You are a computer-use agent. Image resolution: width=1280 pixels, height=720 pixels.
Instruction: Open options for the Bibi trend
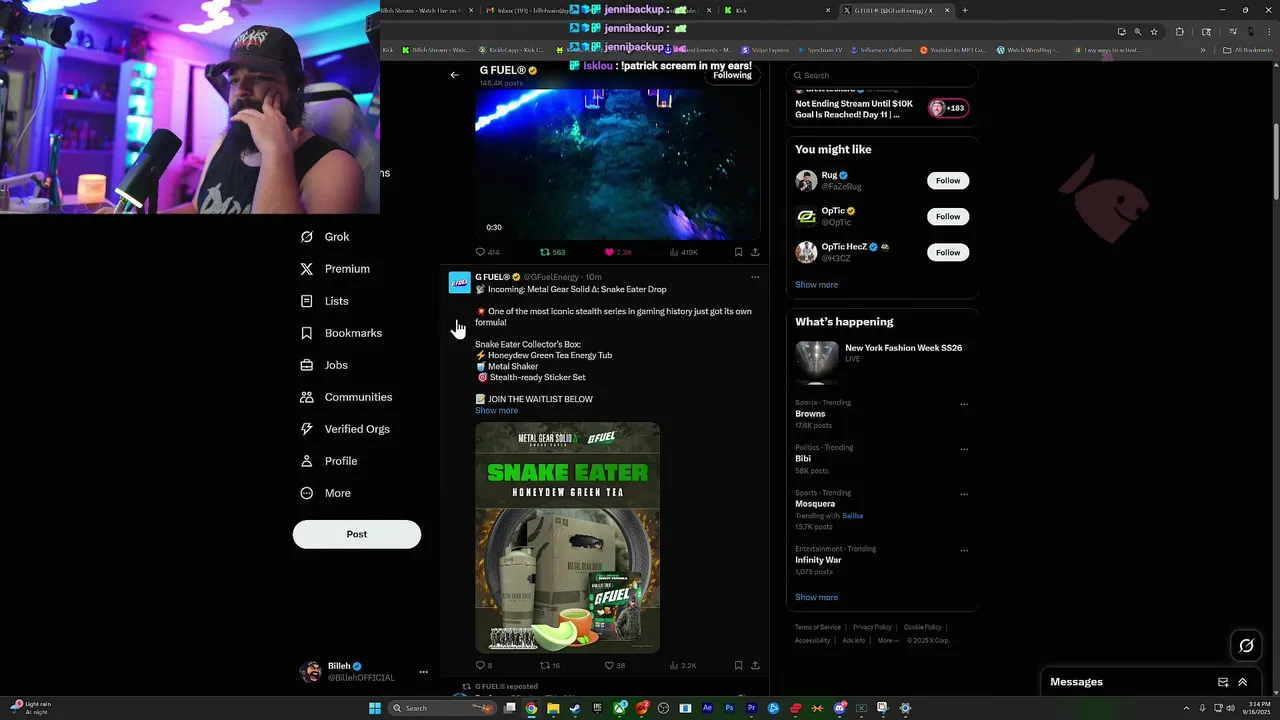coord(964,449)
